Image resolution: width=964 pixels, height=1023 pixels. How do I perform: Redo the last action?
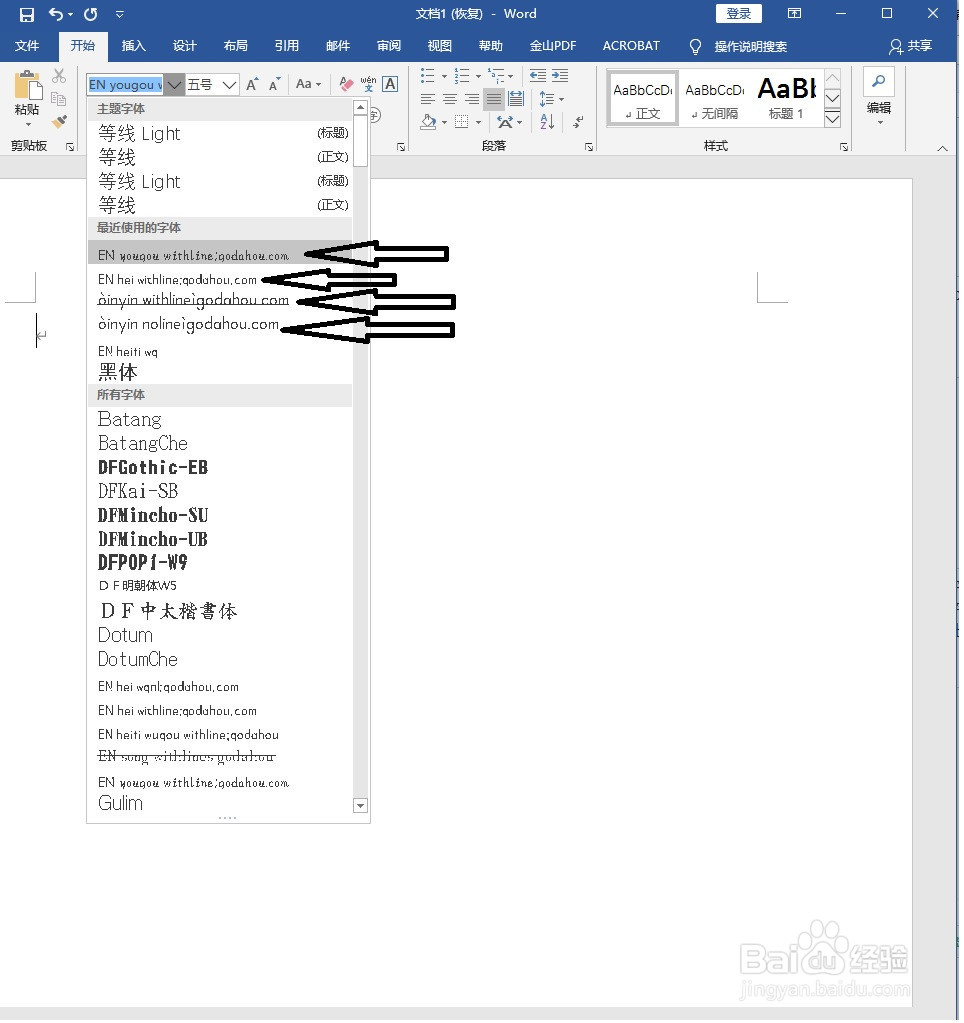point(91,14)
